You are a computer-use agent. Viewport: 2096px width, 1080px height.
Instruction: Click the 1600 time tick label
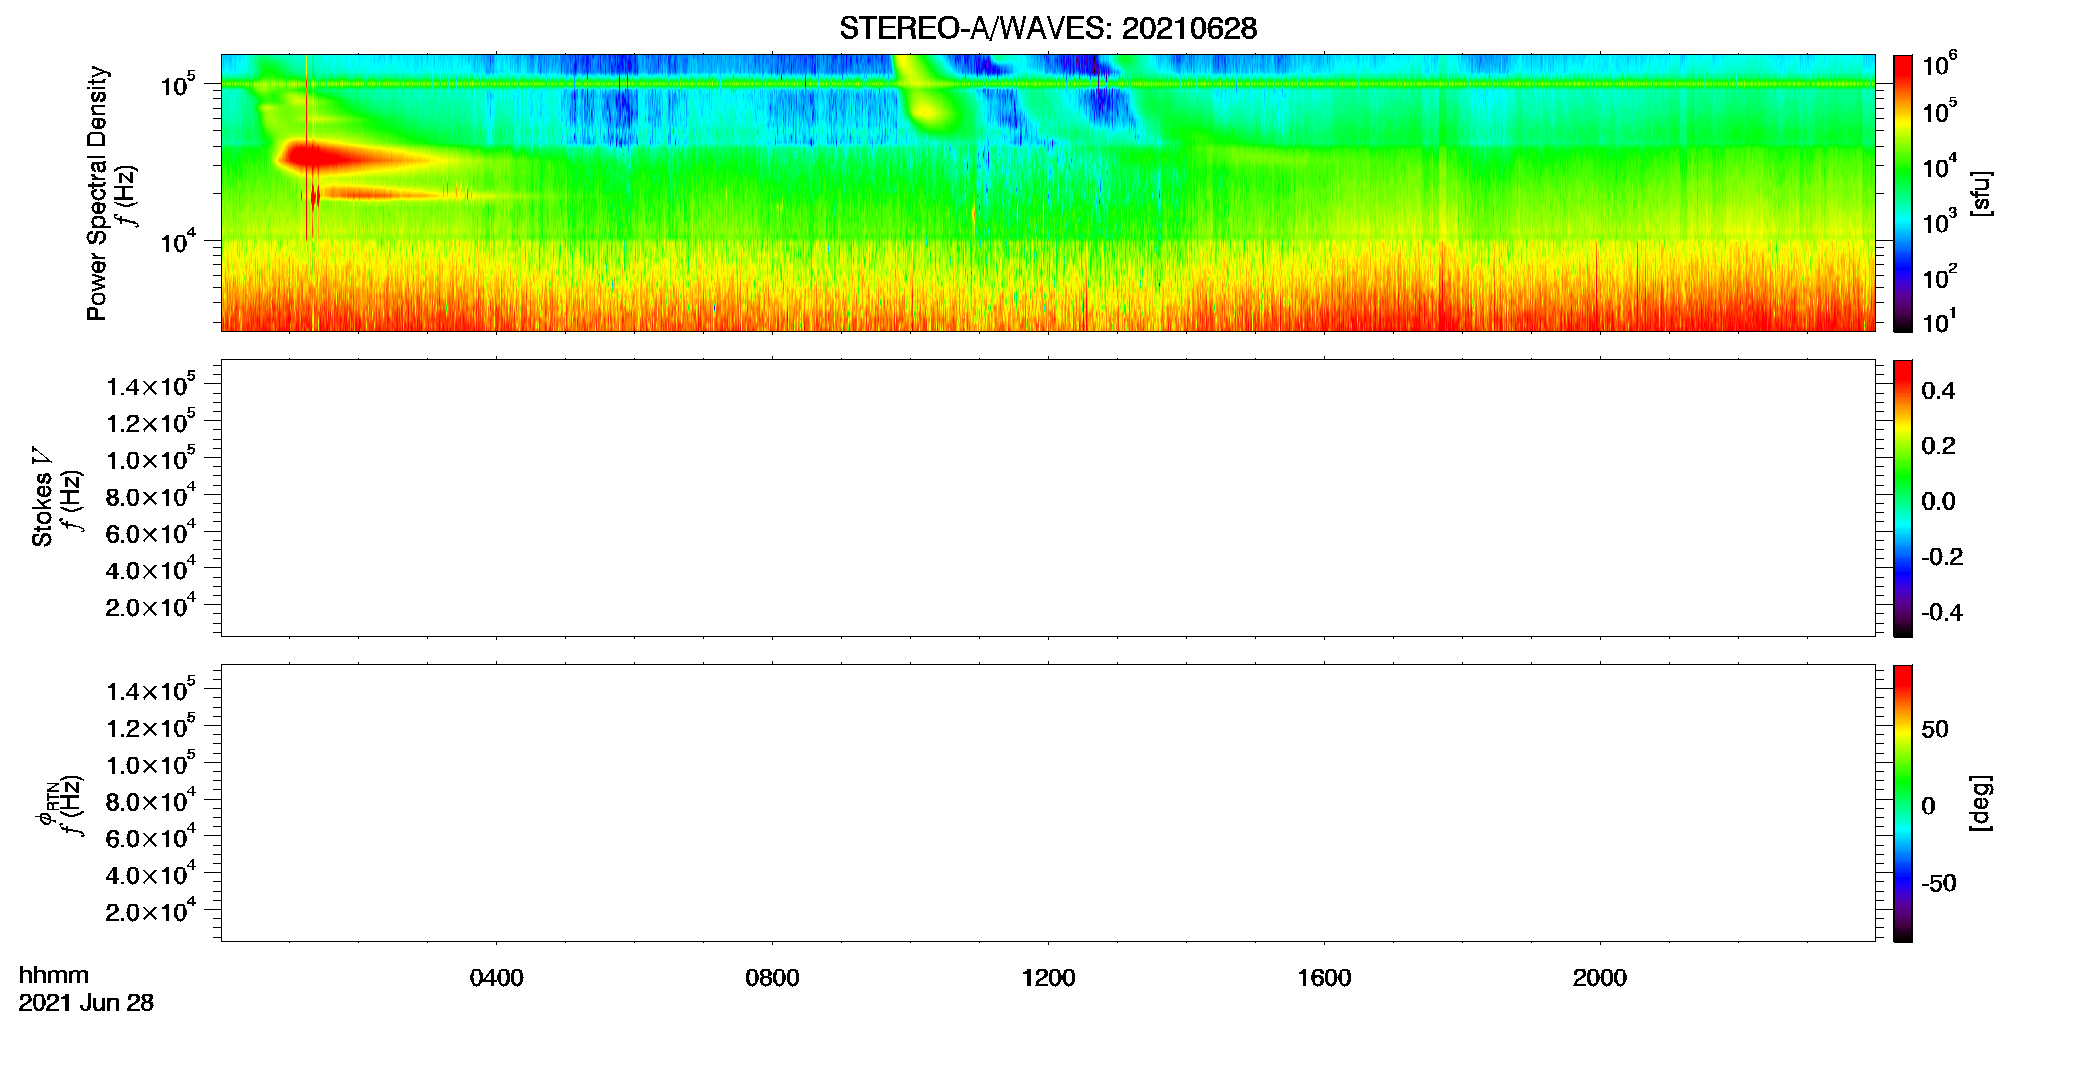pos(1324,978)
